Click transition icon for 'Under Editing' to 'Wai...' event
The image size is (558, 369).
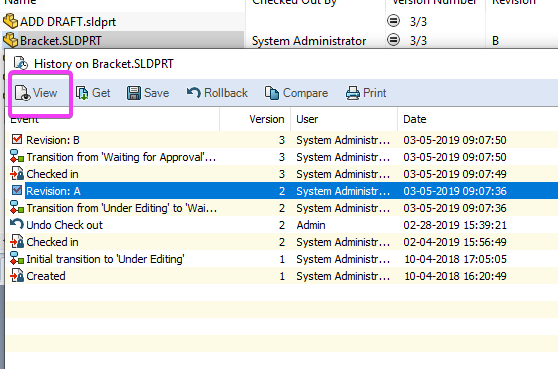17,207
